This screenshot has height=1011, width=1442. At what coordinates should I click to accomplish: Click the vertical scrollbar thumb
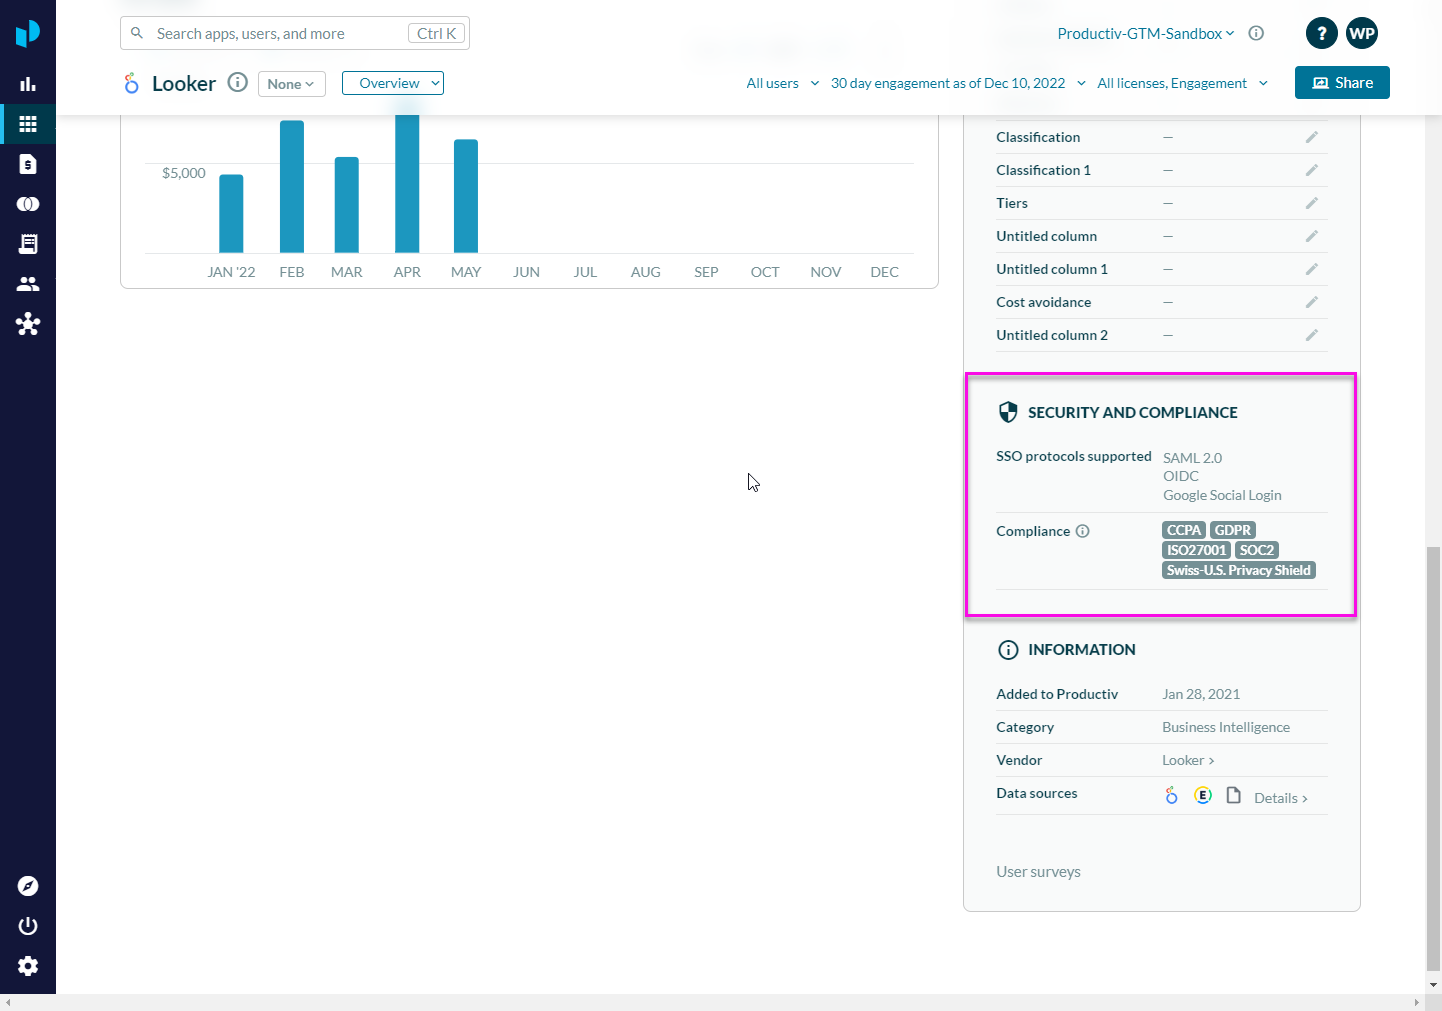(1434, 757)
